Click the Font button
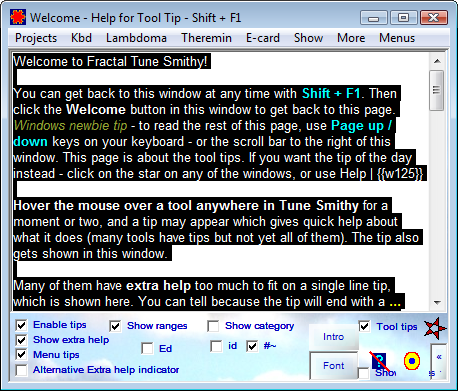The image size is (458, 391). click(334, 366)
